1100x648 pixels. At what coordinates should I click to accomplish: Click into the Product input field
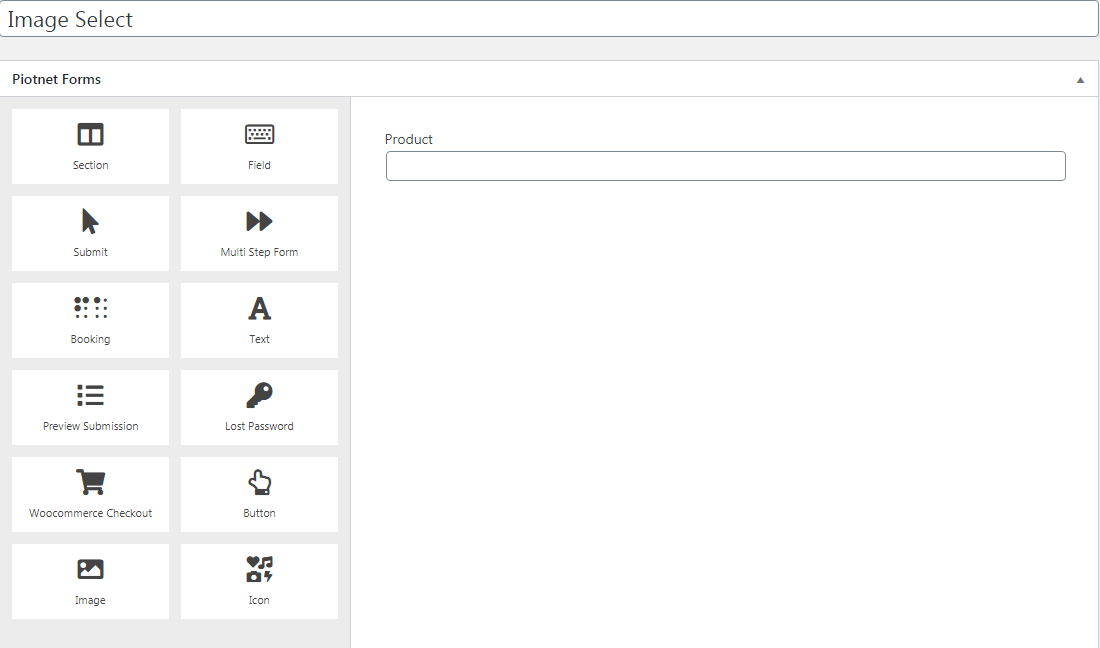(x=725, y=166)
